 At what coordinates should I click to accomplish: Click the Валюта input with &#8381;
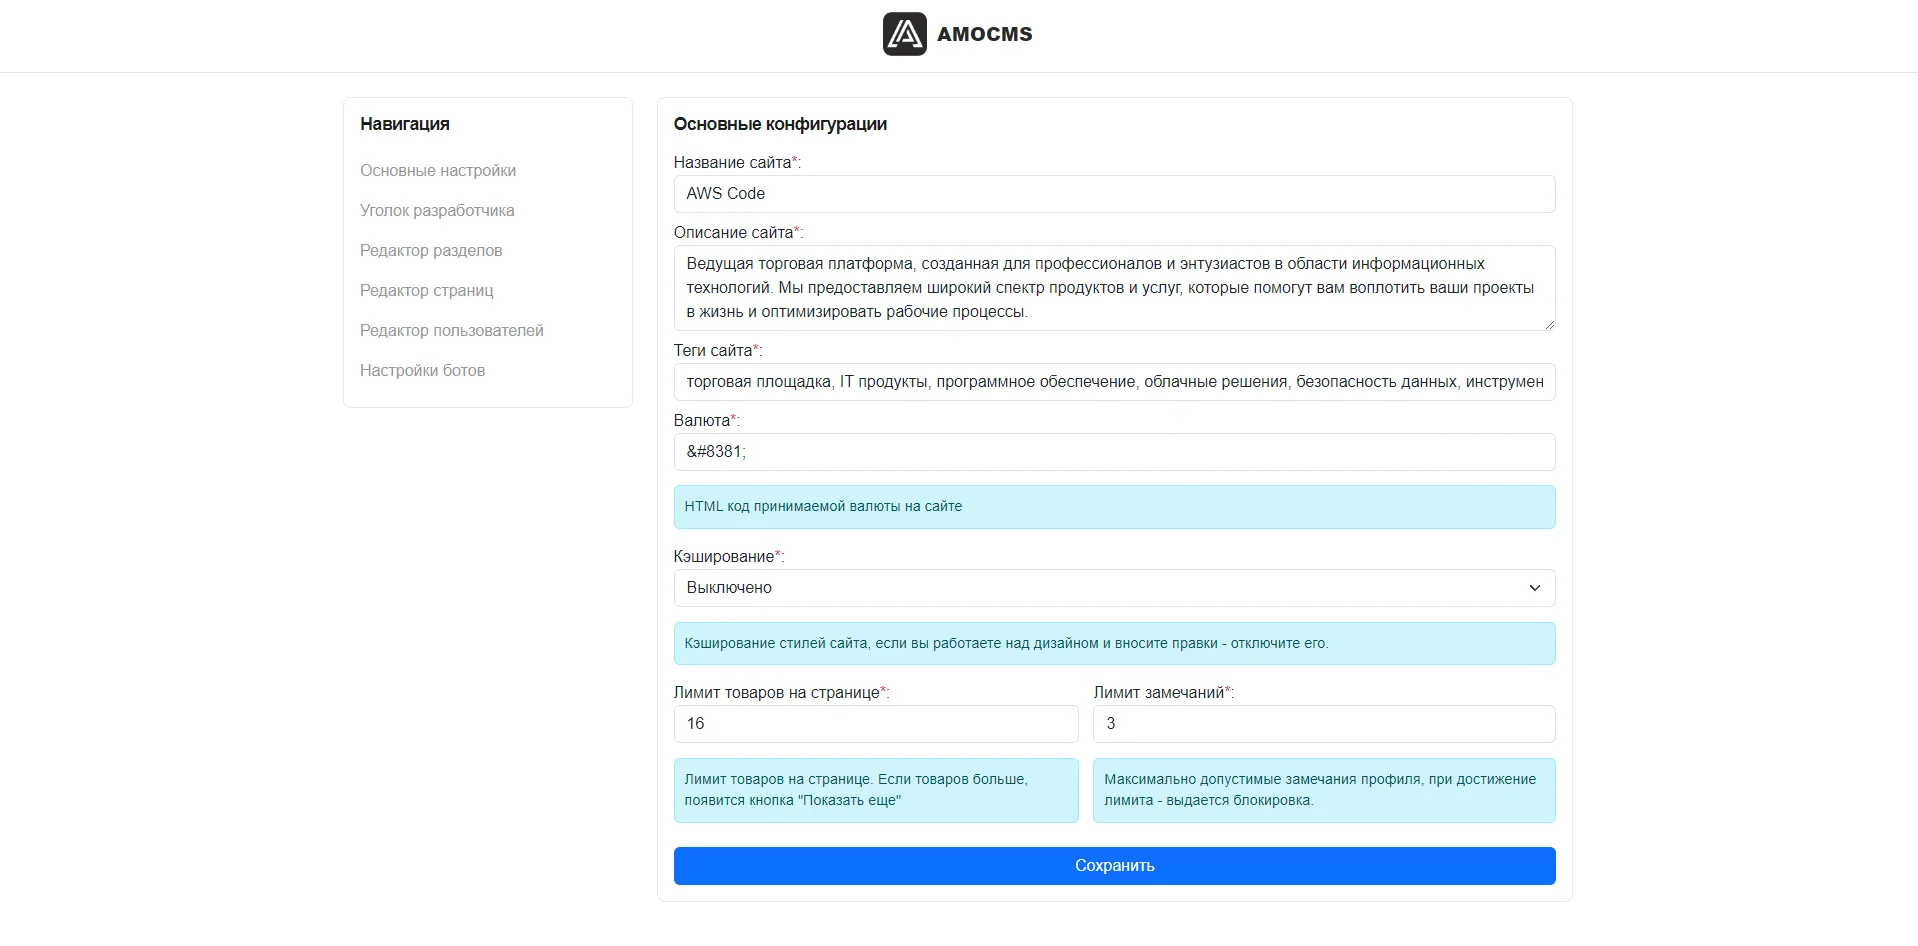point(1114,452)
